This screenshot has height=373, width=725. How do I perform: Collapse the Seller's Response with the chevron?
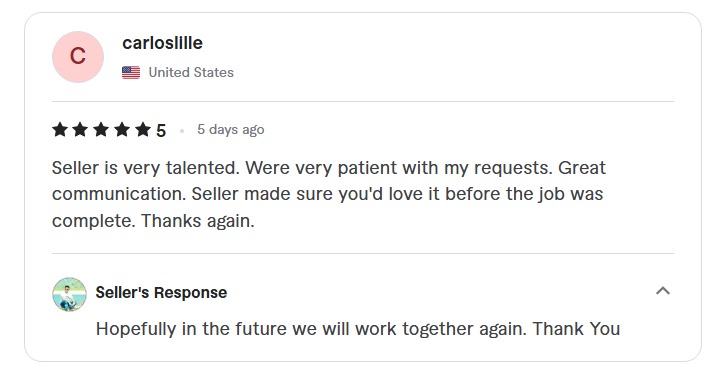coord(663,291)
